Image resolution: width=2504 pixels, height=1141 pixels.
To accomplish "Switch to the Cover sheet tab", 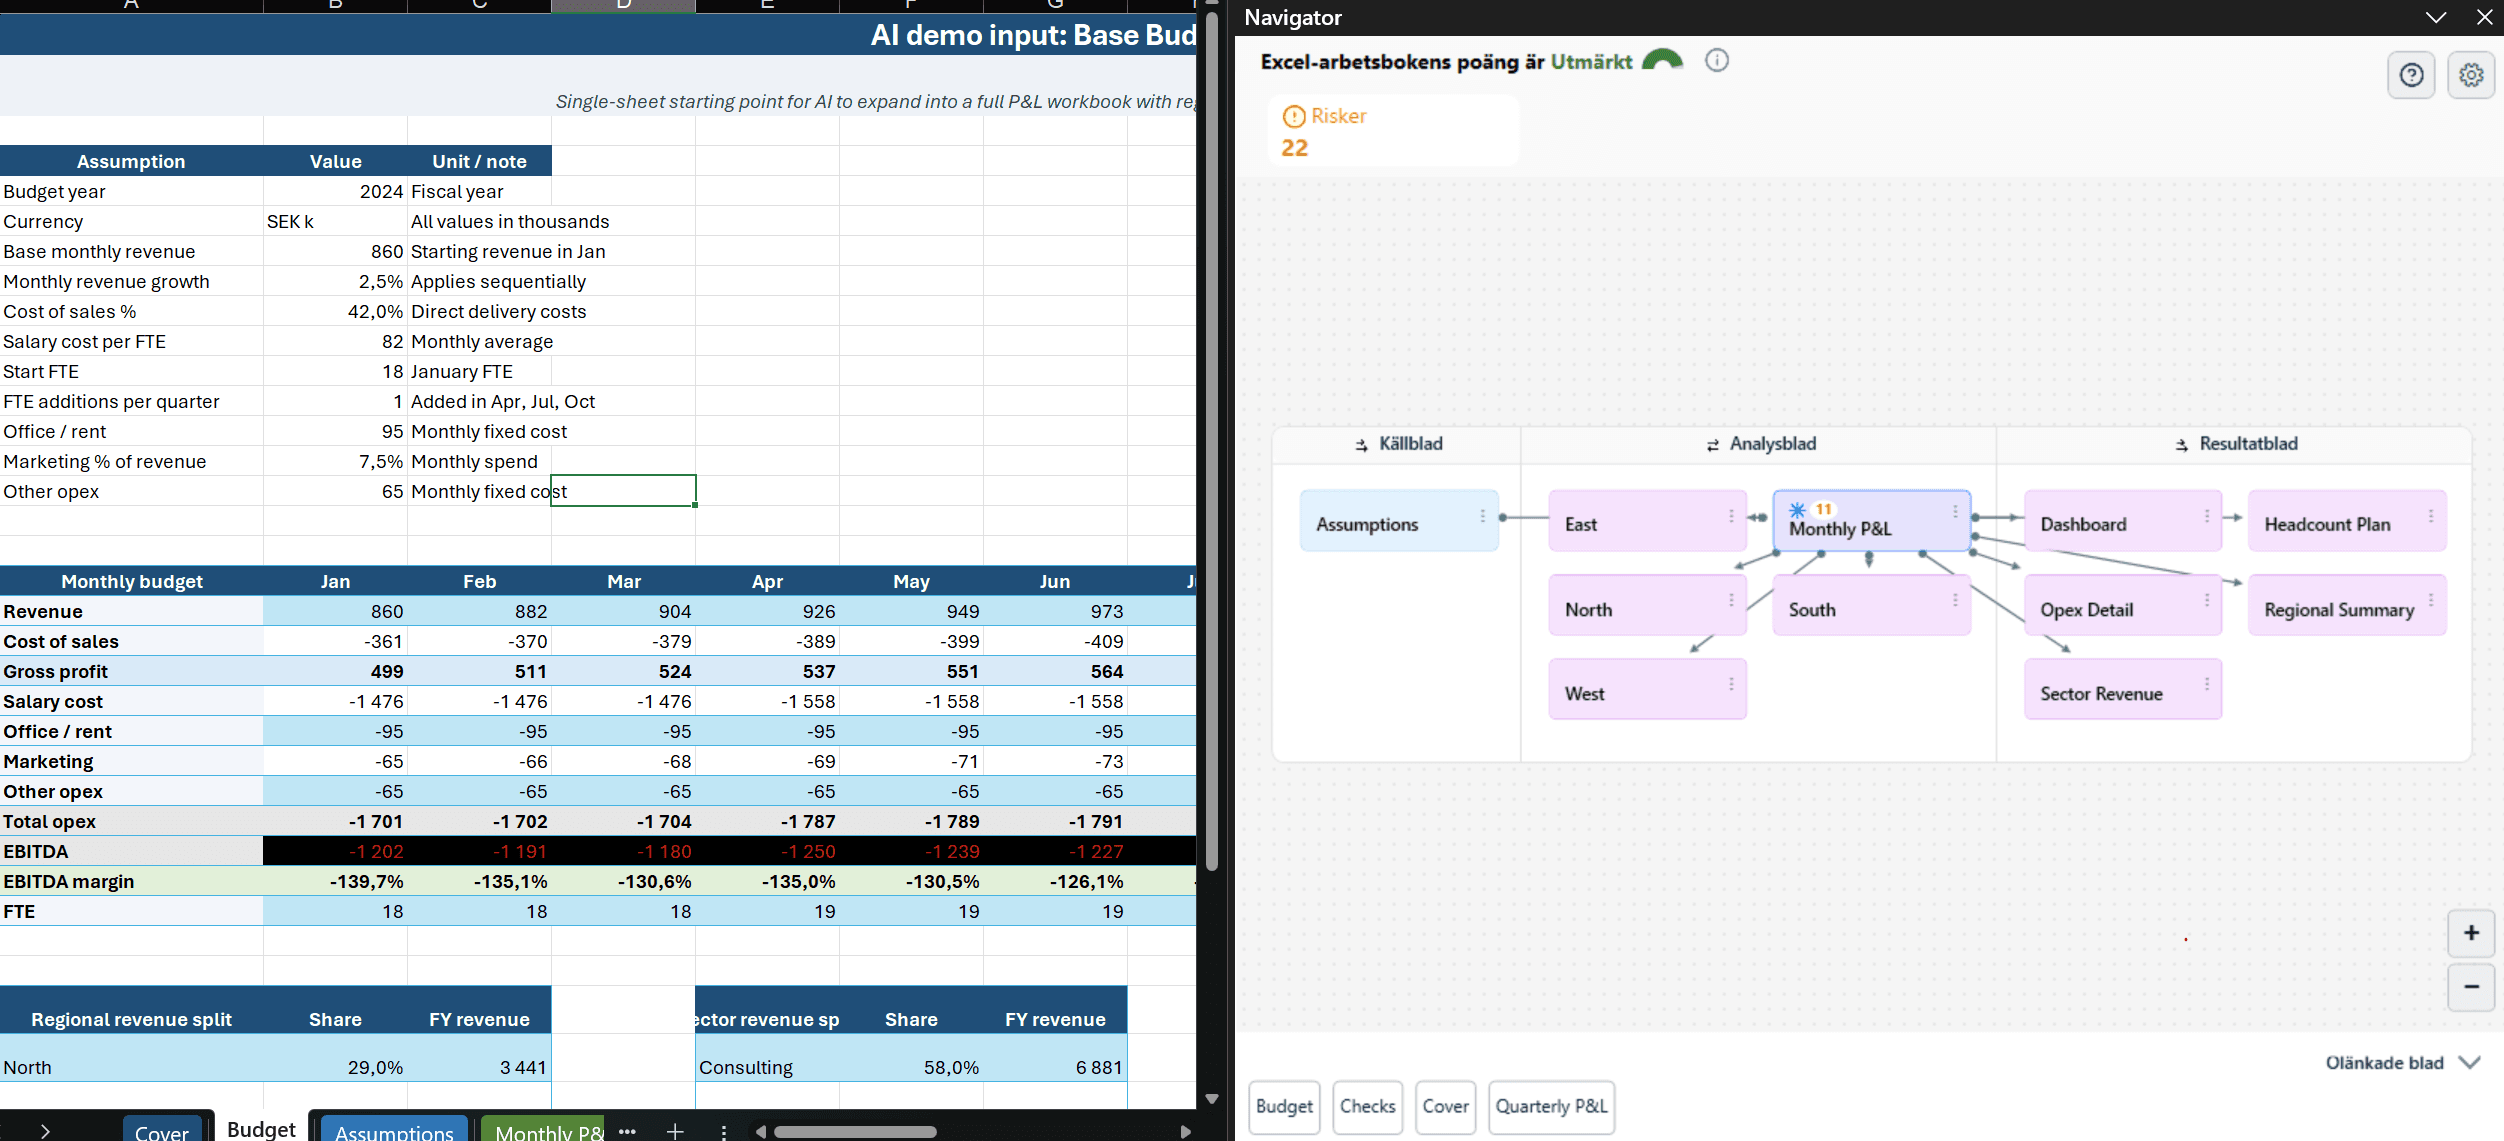I will tap(161, 1130).
